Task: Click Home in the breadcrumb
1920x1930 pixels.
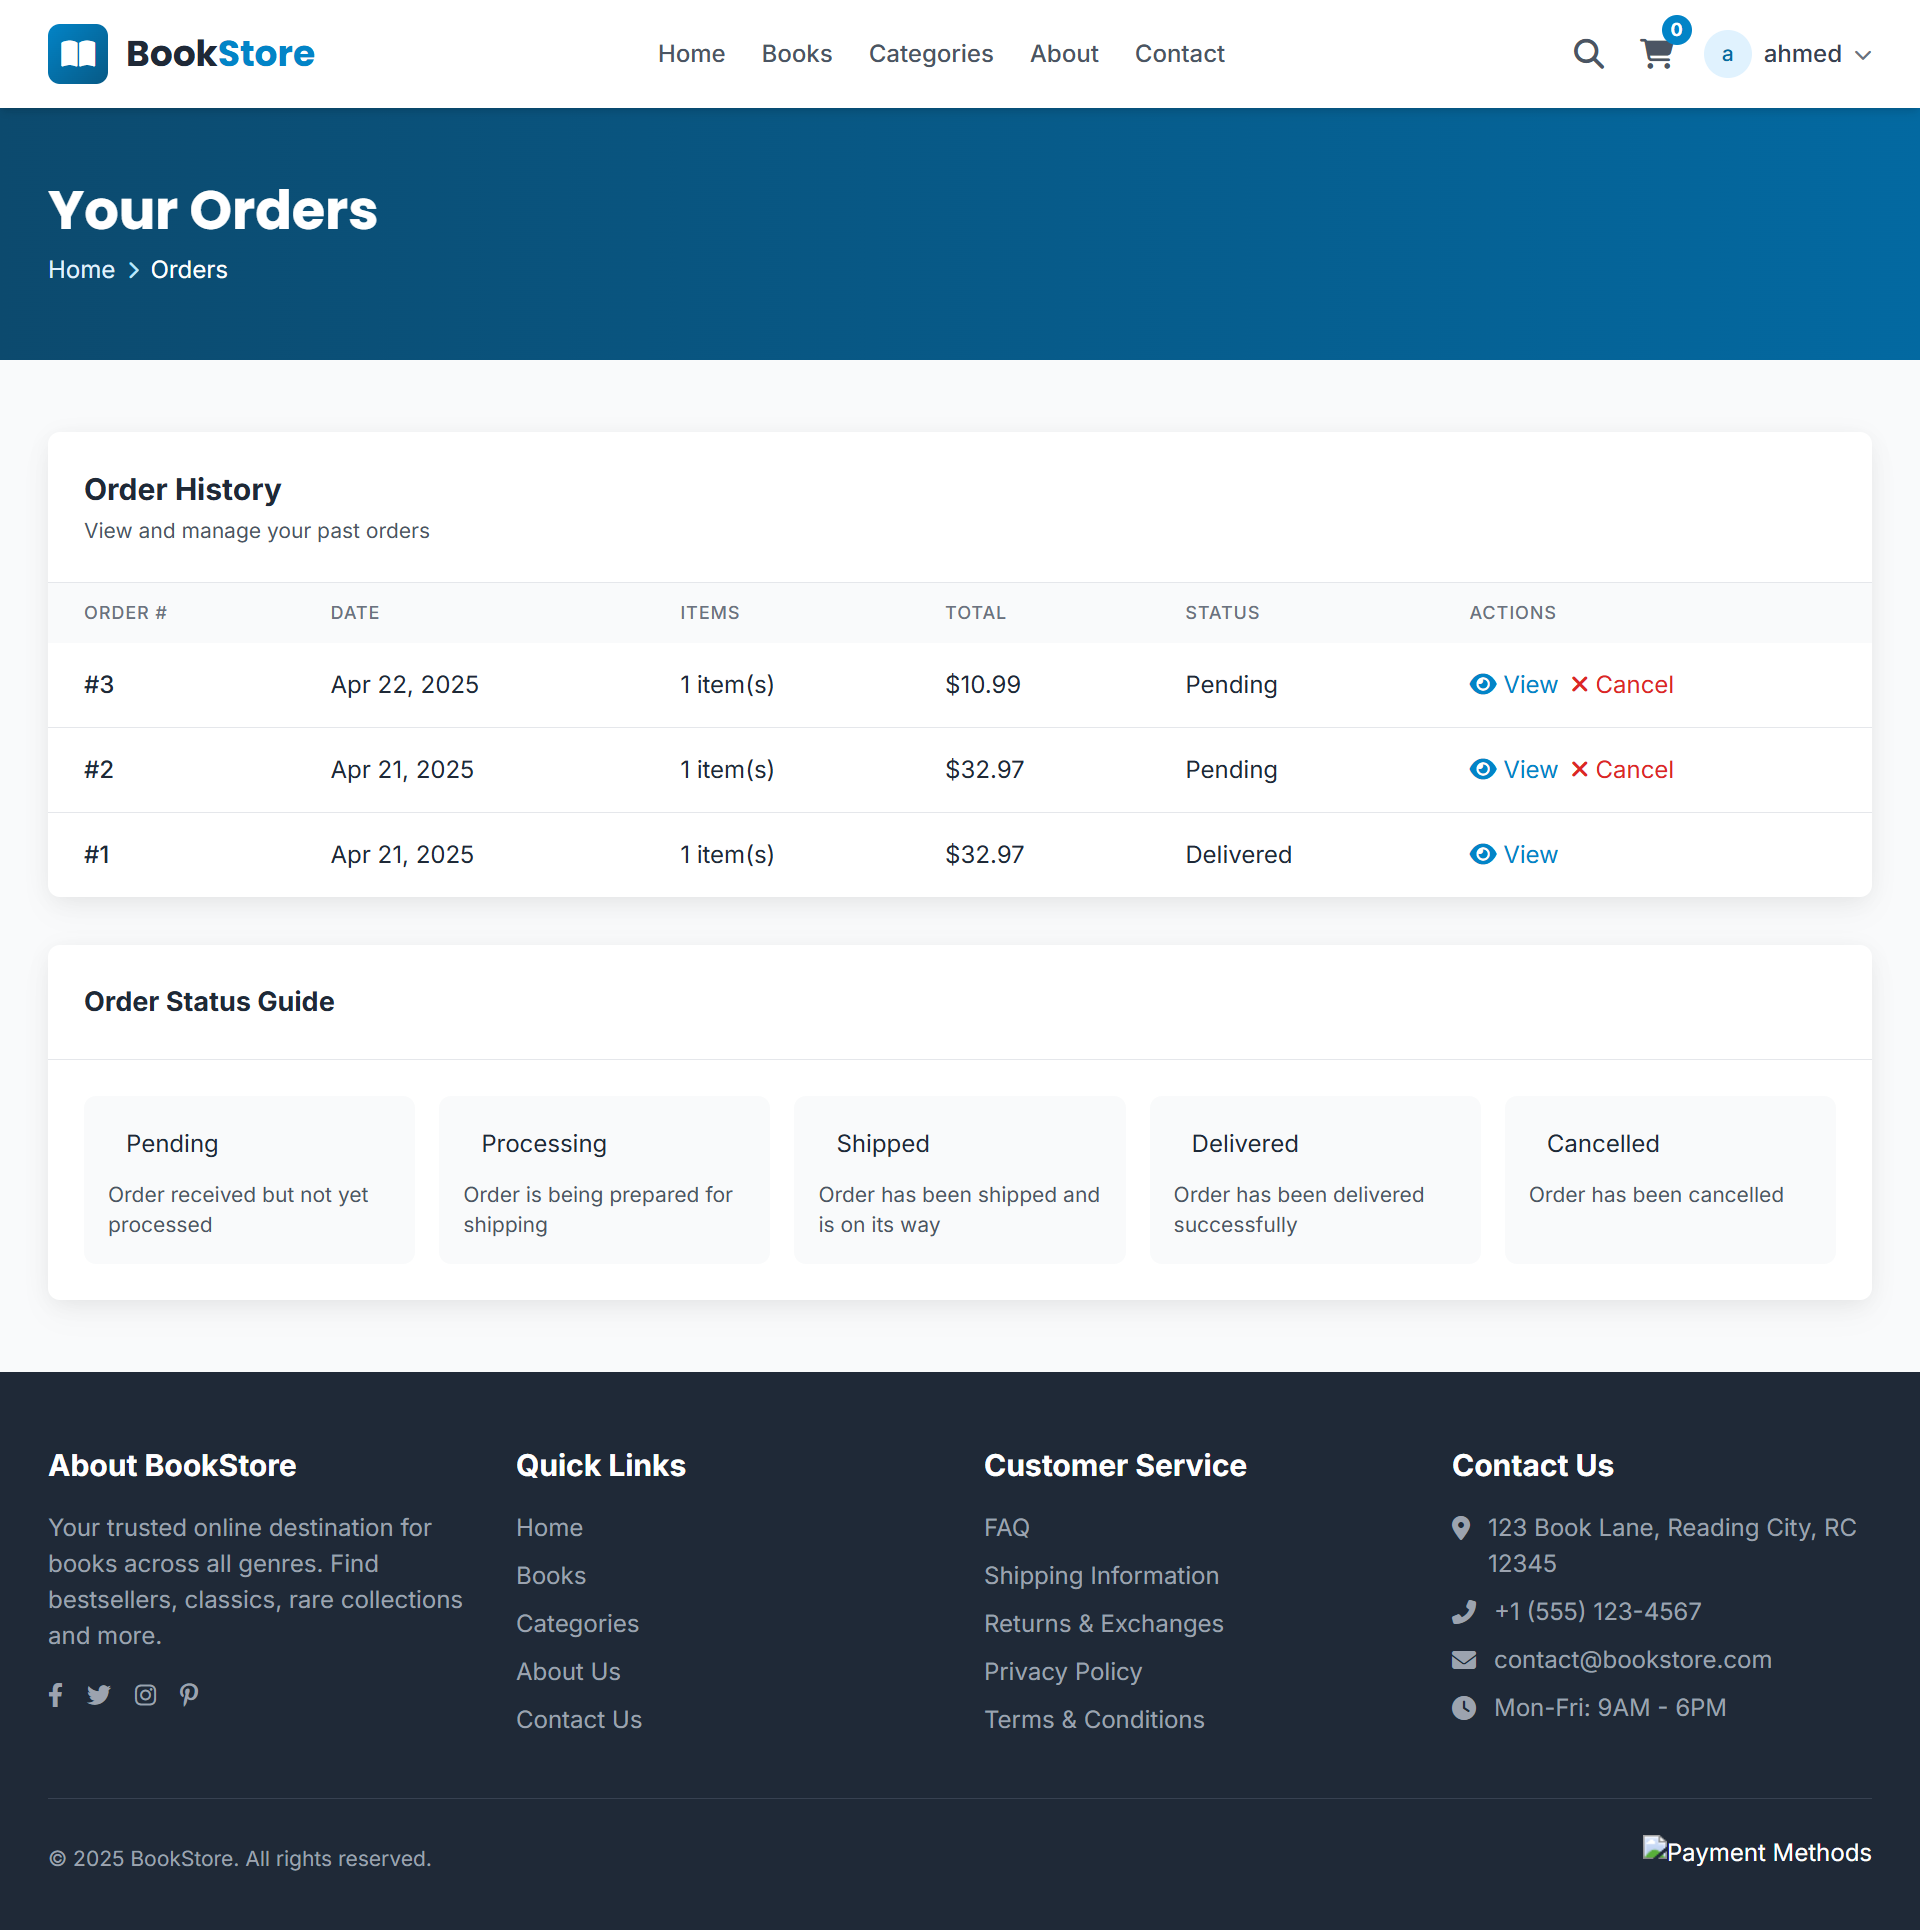Action: [82, 270]
